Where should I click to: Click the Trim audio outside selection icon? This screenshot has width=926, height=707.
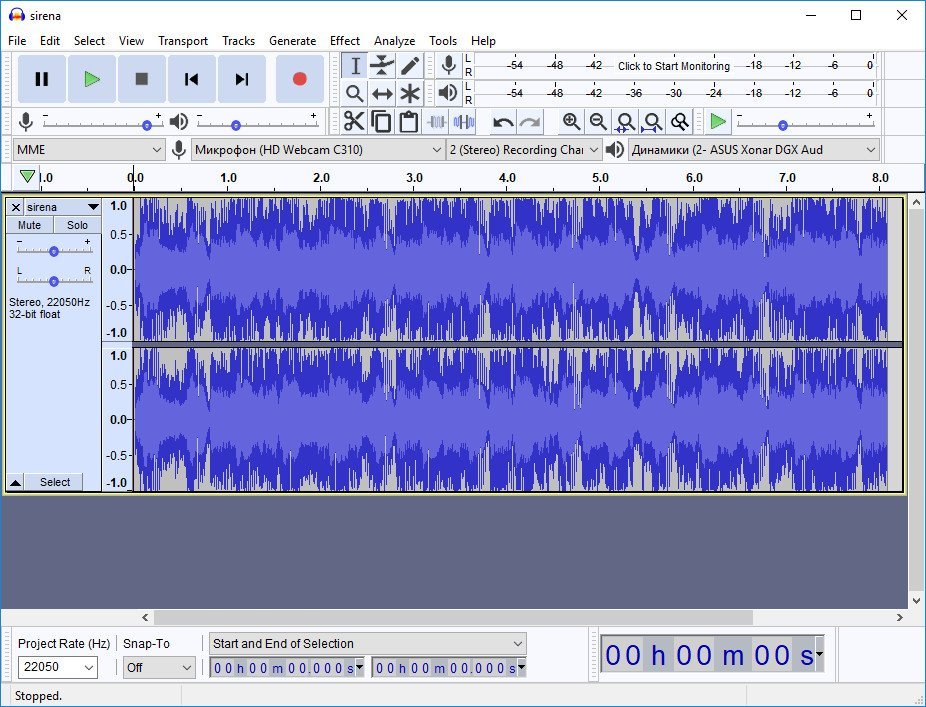(436, 122)
